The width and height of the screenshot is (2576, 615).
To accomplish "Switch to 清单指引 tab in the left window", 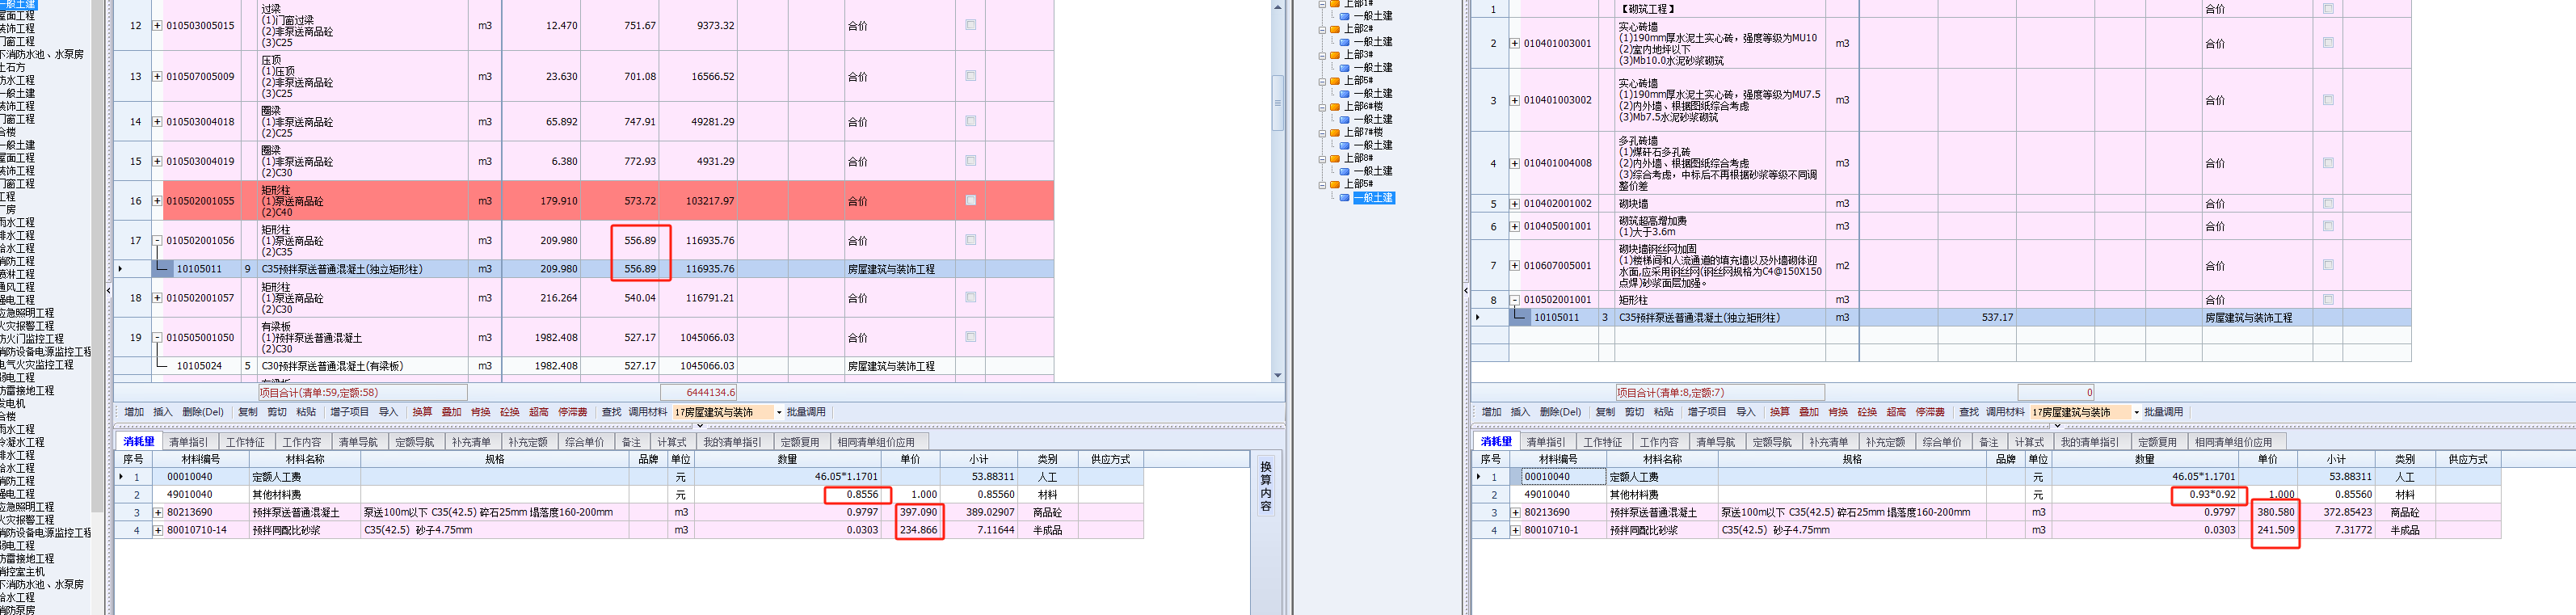I will click(189, 442).
